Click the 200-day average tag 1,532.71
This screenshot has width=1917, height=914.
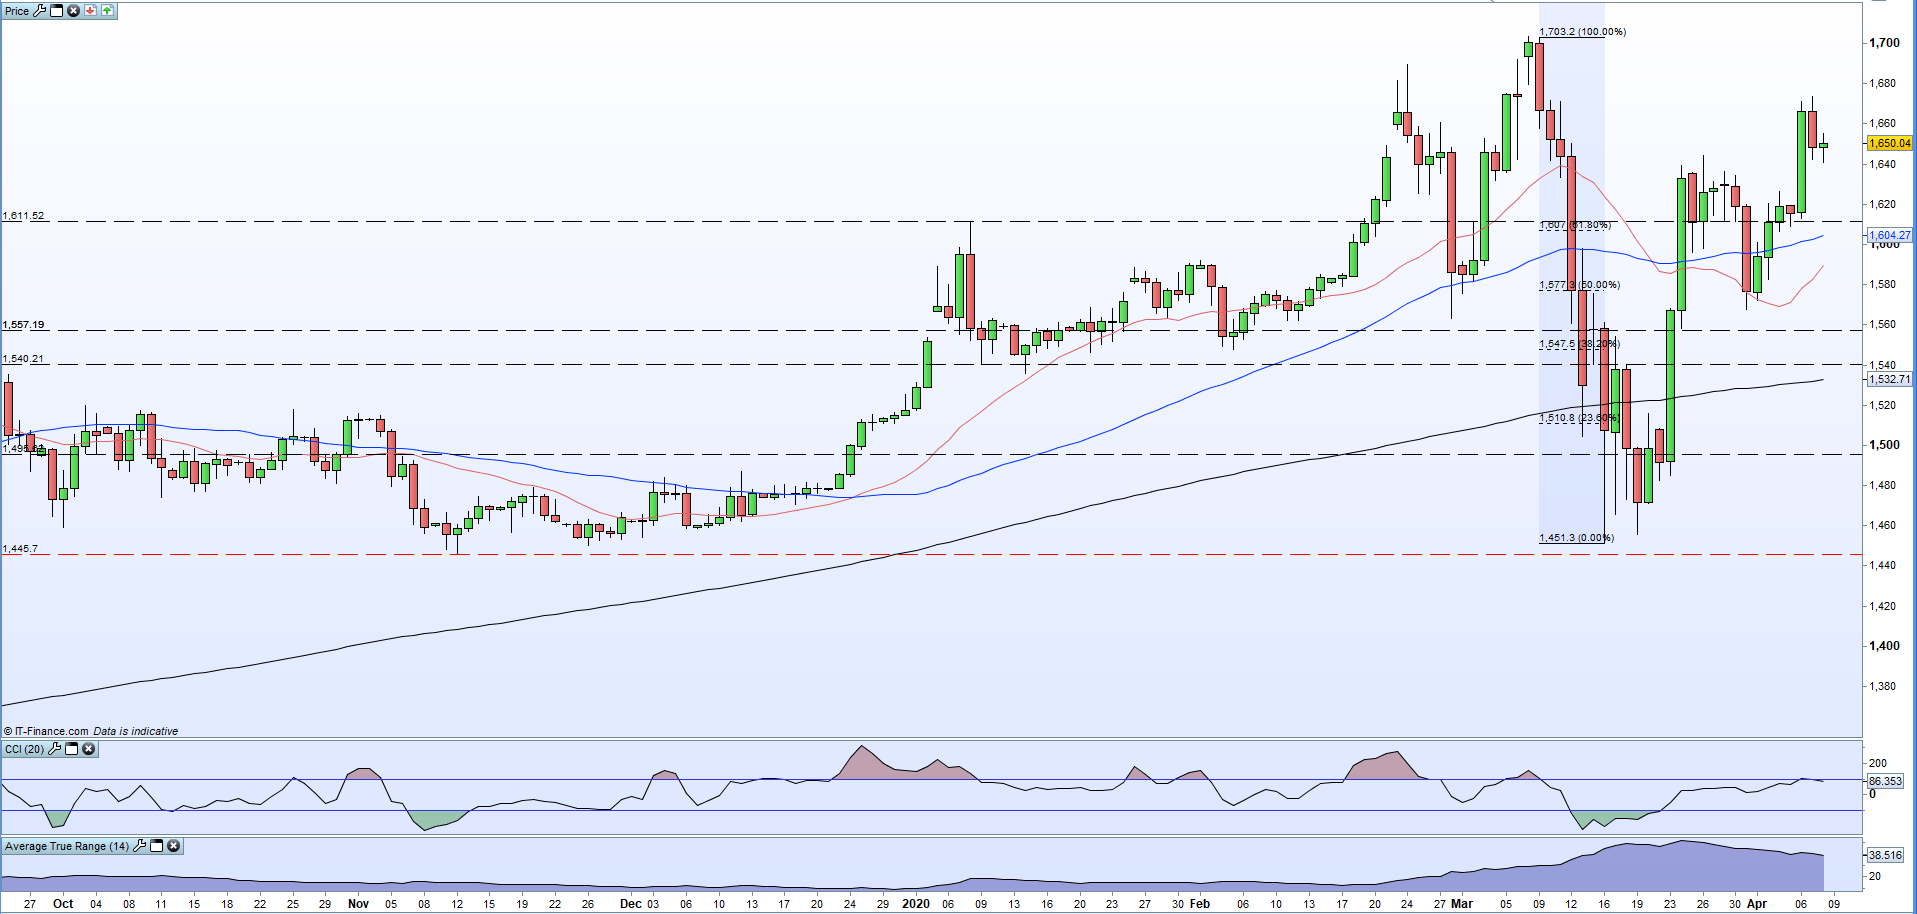pos(1889,379)
